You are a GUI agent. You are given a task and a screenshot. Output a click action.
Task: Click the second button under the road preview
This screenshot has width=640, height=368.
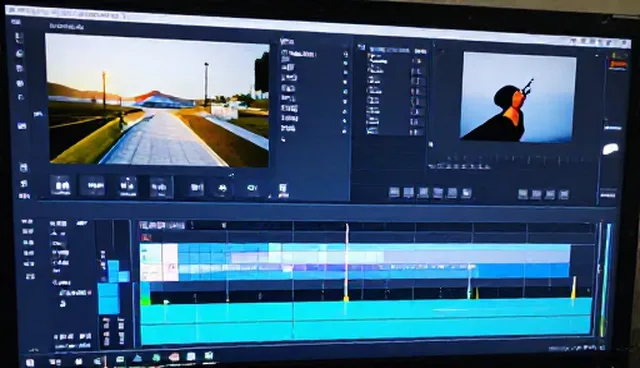point(93,186)
